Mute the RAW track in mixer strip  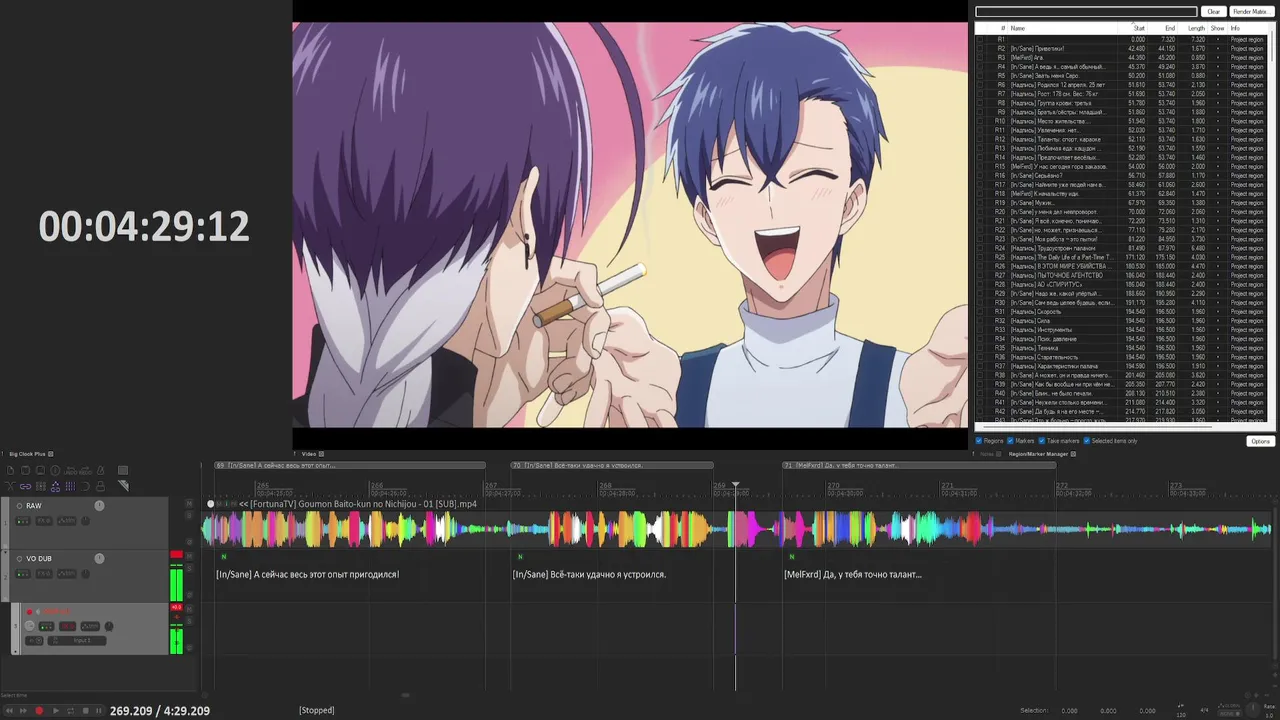(x=189, y=503)
